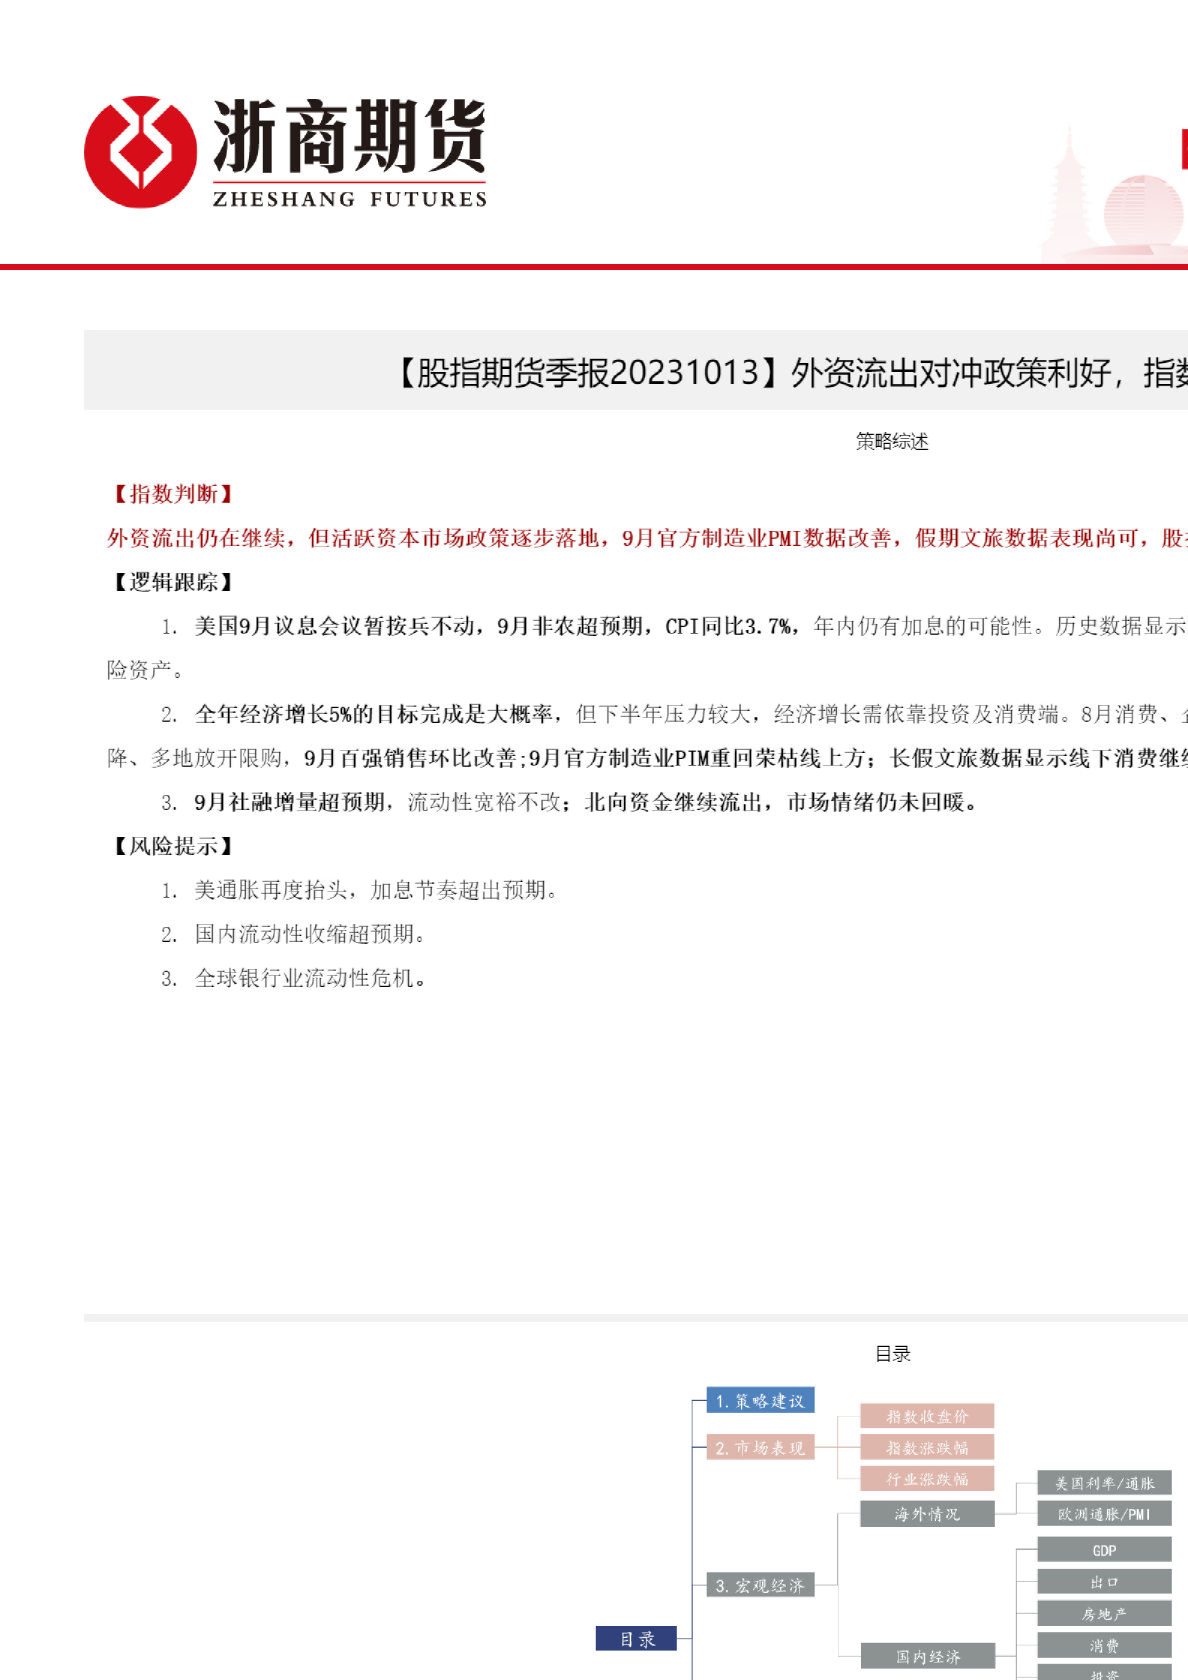The image size is (1188, 1680).
Task: Open the 3.宏观经济 node
Action: 760,1585
